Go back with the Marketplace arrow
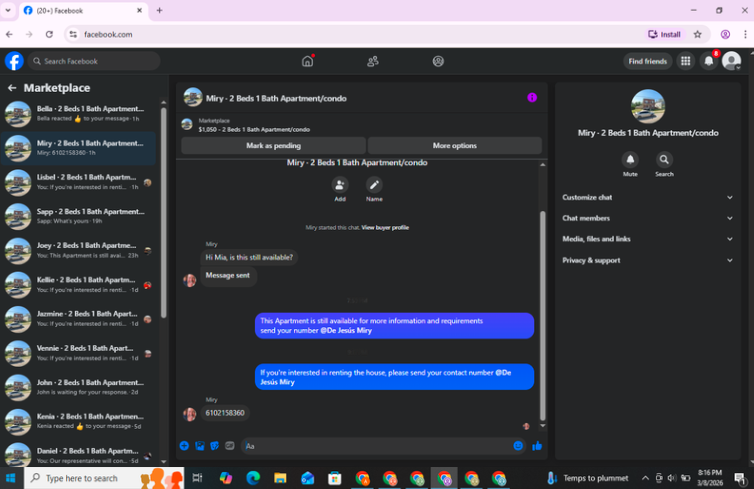This screenshot has width=754, height=489. click(12, 88)
